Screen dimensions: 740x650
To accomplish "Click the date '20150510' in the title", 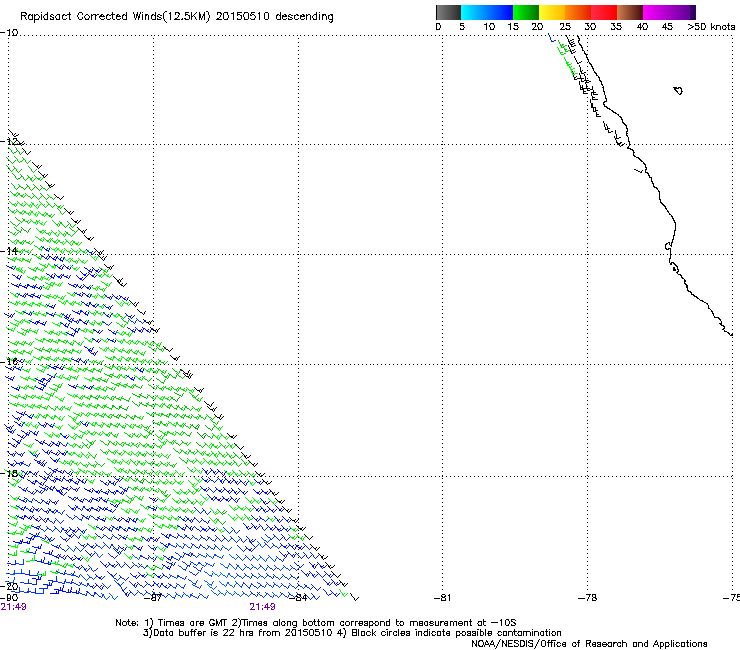I will (x=242, y=16).
